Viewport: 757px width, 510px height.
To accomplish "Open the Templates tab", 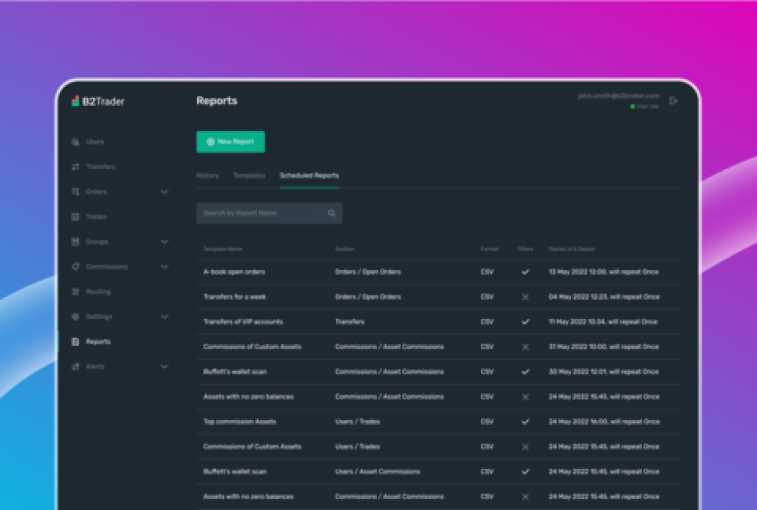I will click(x=249, y=176).
